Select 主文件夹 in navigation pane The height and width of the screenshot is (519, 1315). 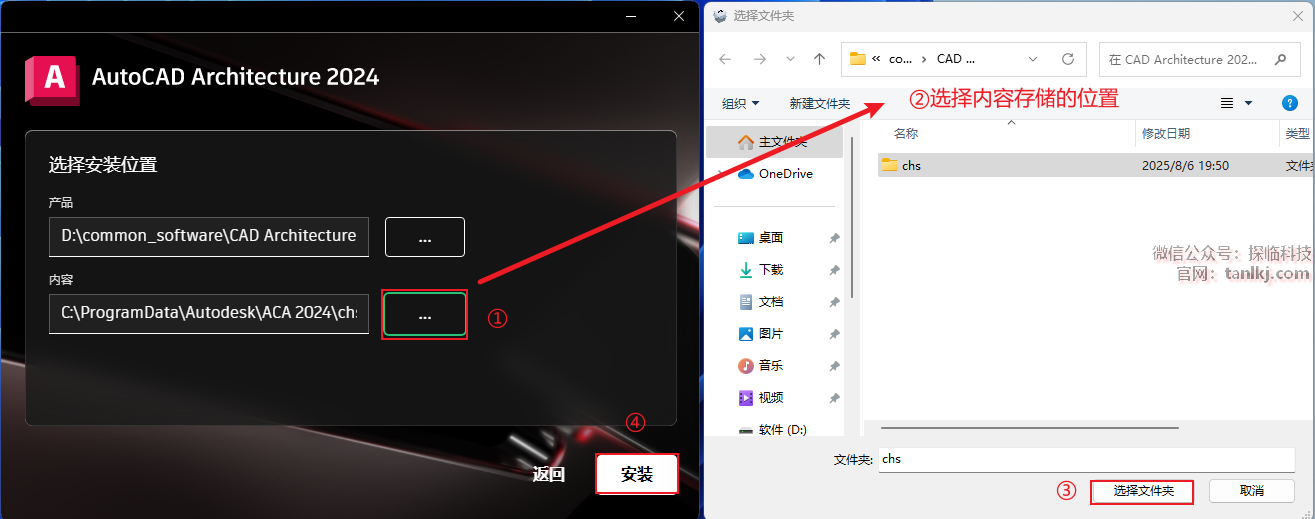774,142
